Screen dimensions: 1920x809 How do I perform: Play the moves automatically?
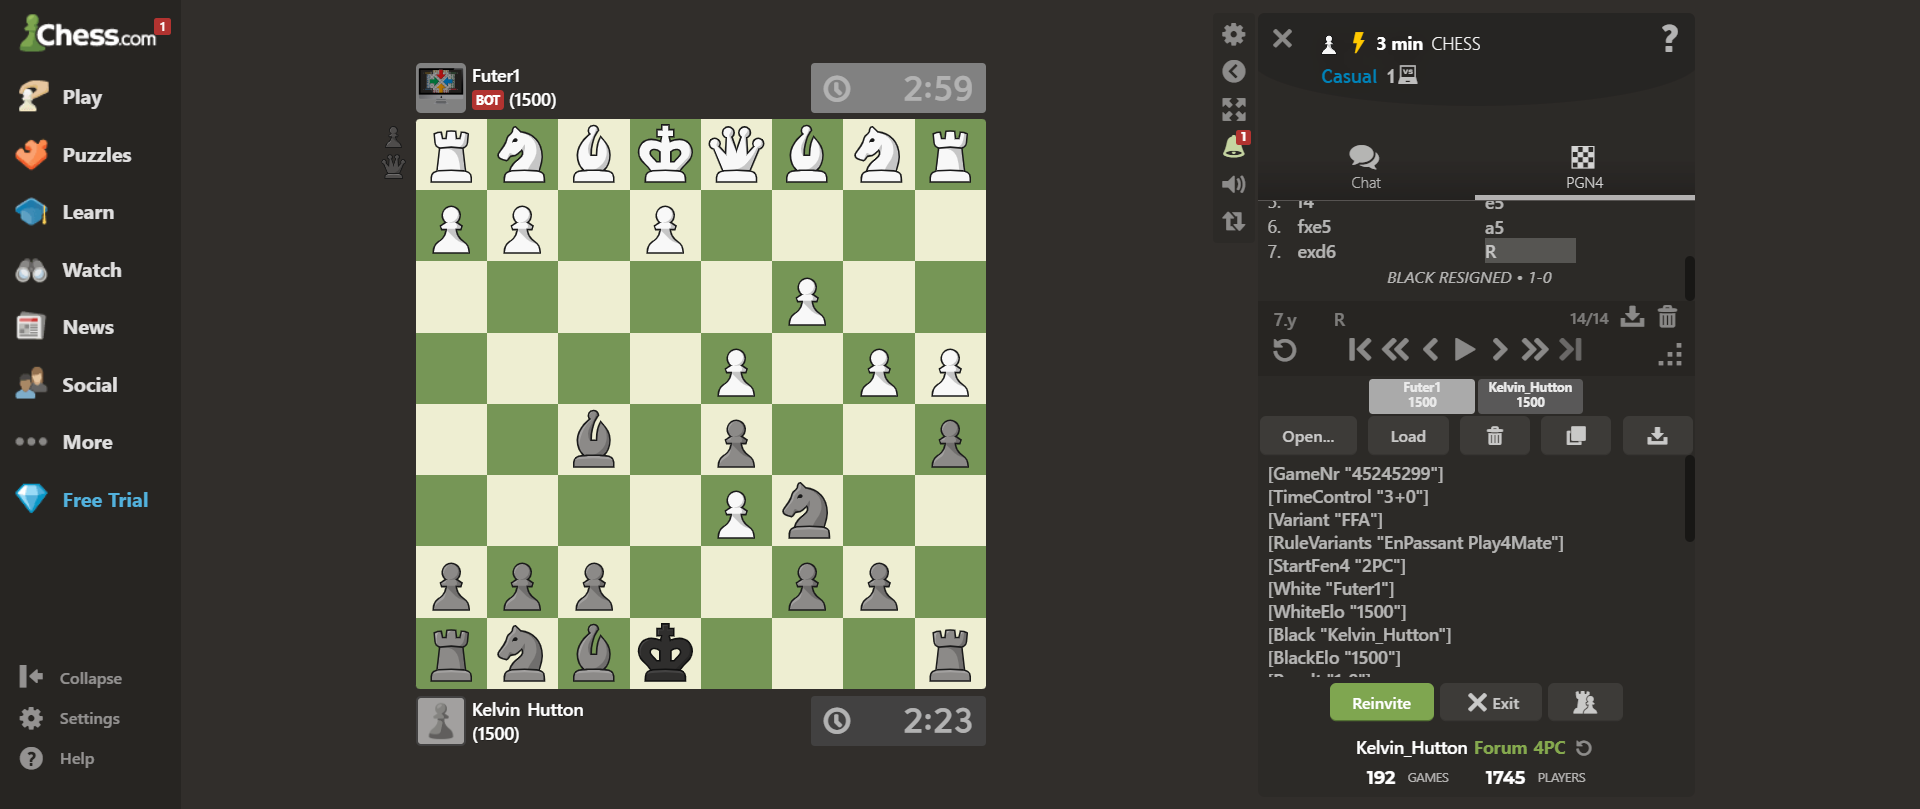tap(1465, 349)
